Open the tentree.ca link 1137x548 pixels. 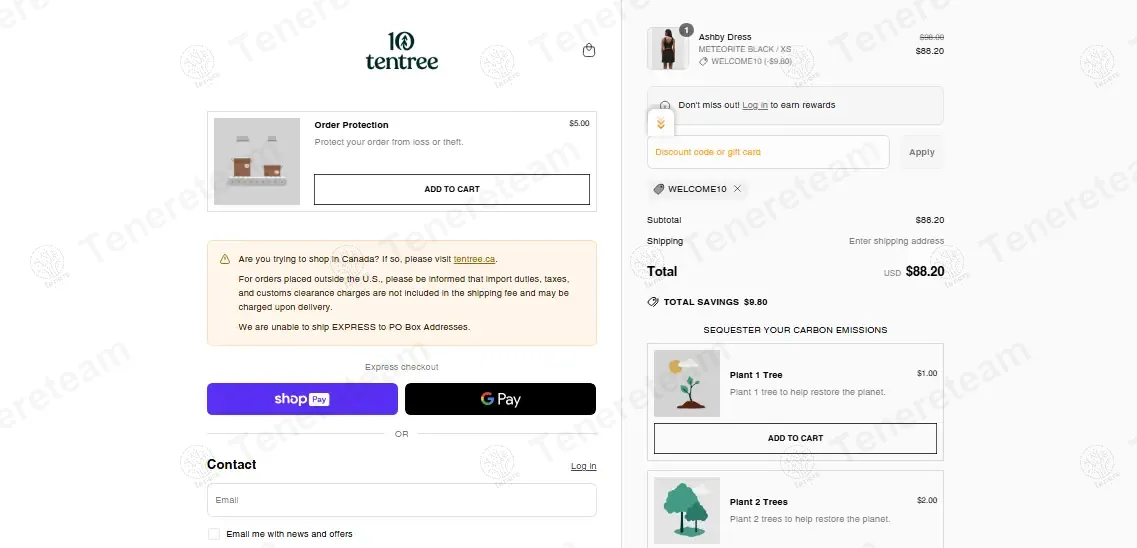pos(474,259)
